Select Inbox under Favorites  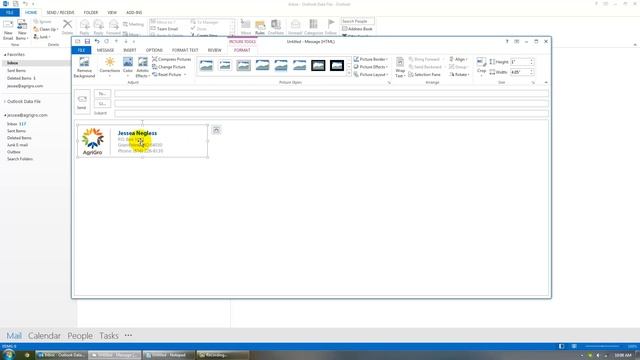(13, 63)
